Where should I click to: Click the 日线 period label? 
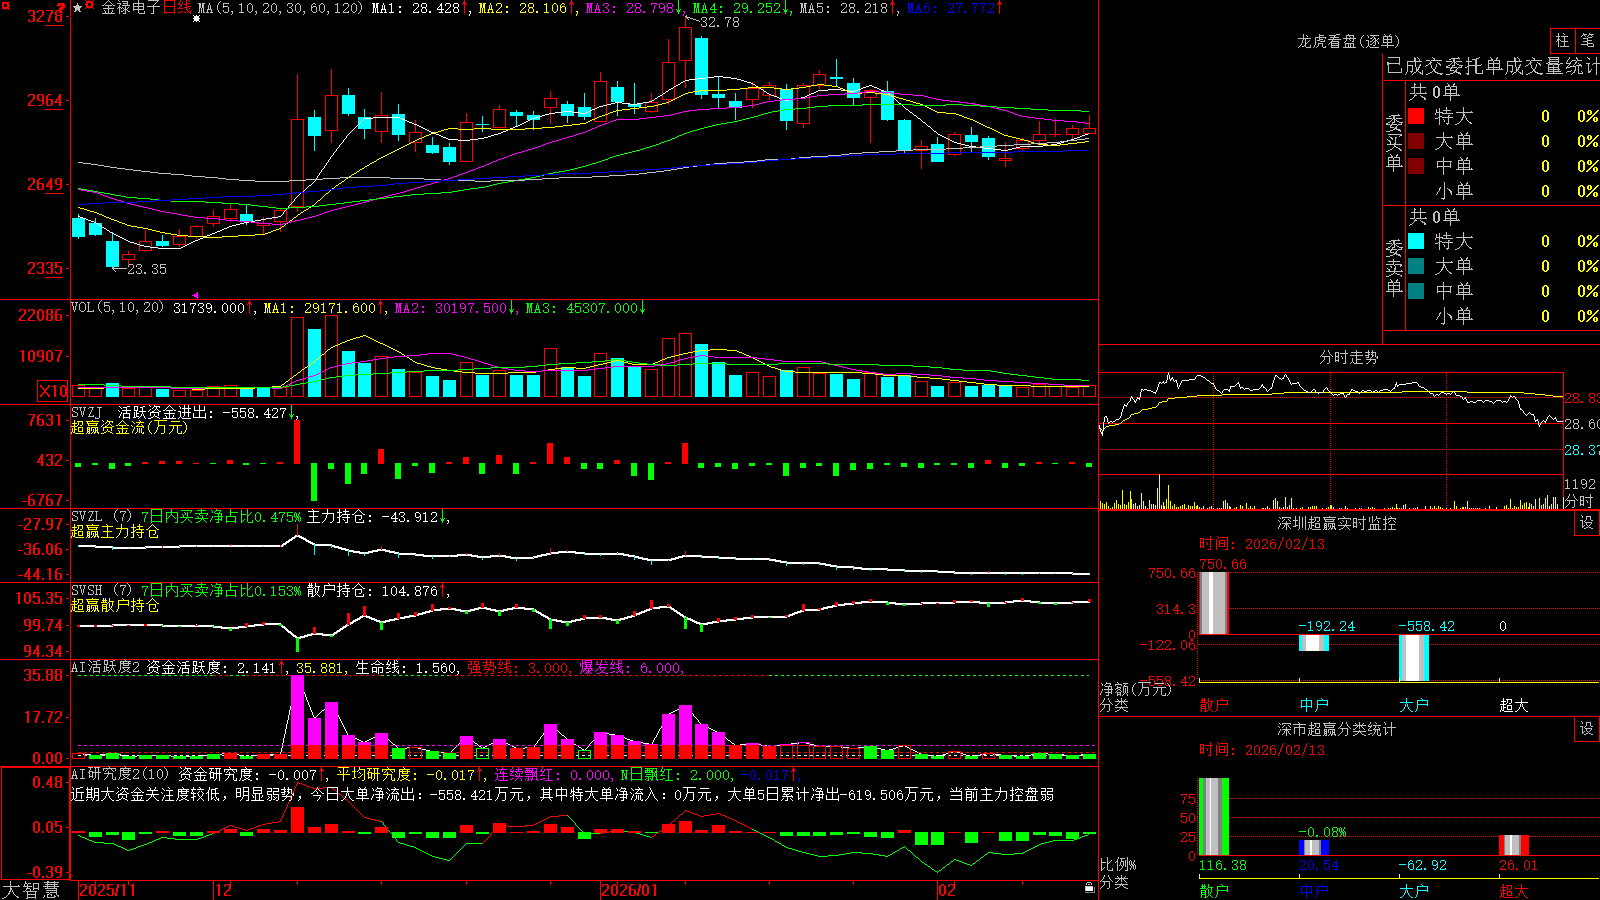point(177,8)
